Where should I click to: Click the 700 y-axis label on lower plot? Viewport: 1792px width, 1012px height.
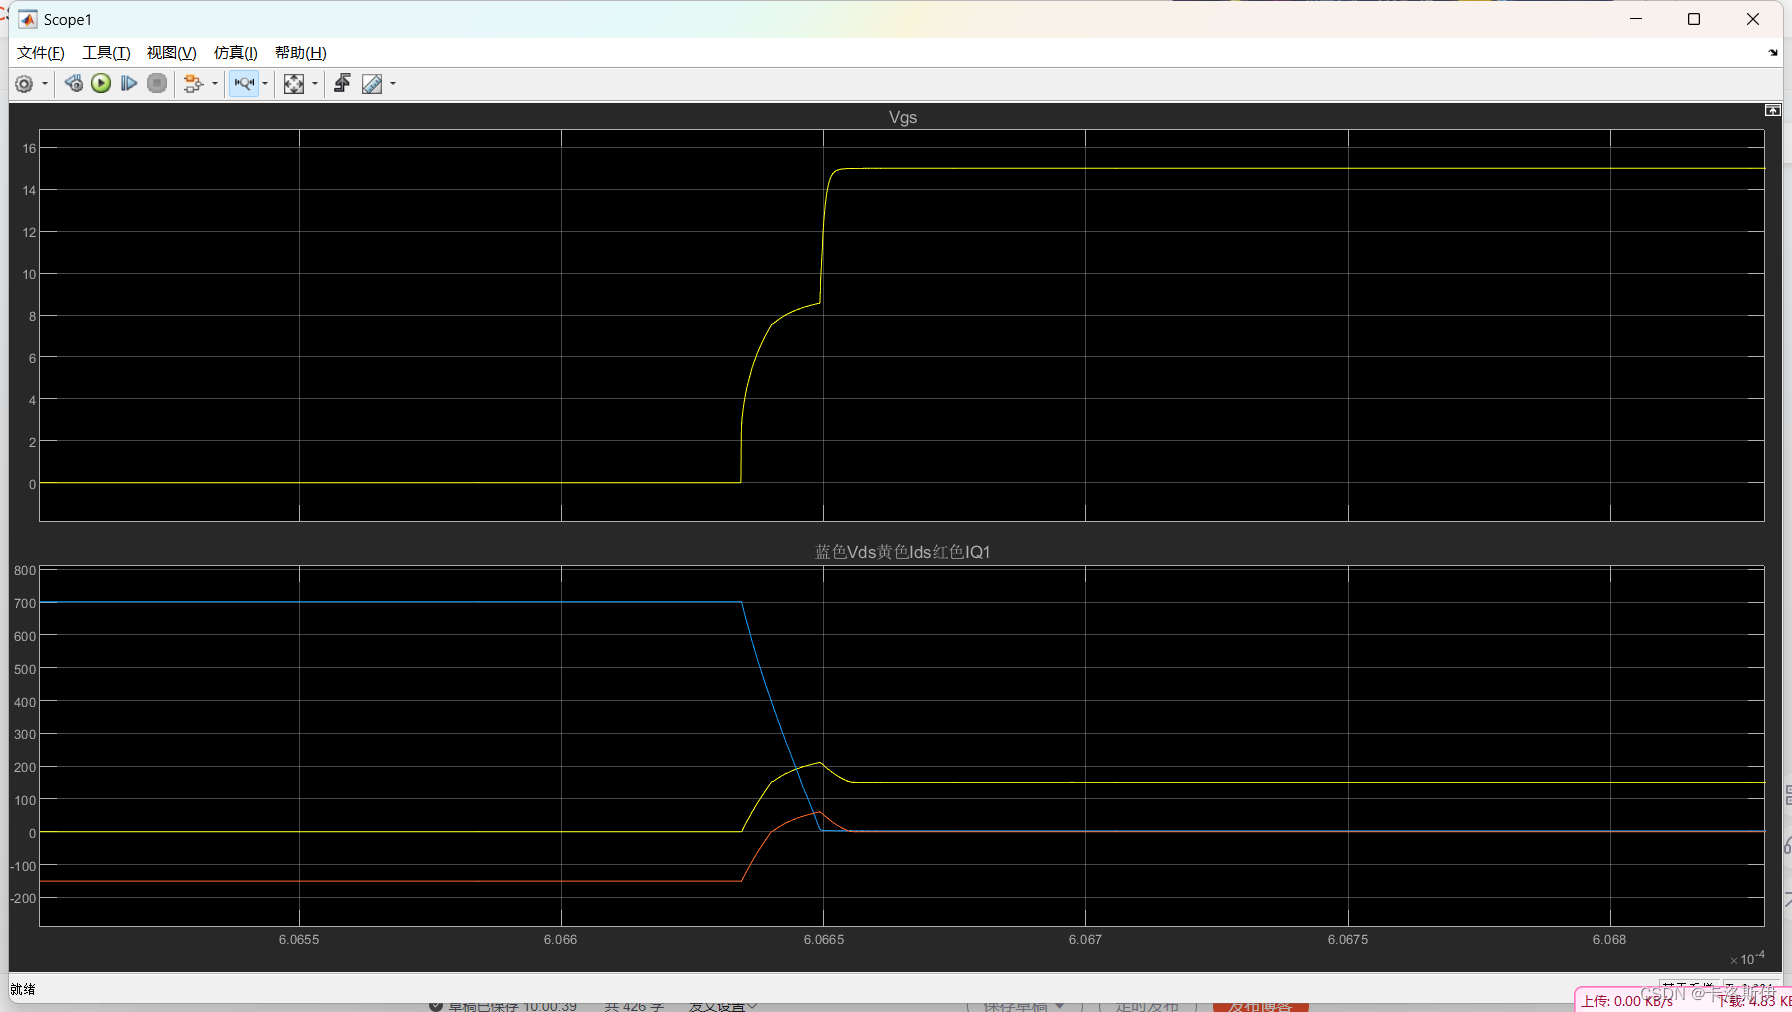(25, 603)
